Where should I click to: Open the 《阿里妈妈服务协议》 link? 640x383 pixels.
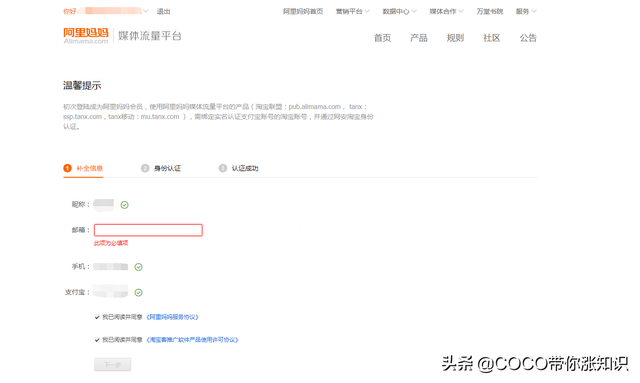[x=172, y=317]
